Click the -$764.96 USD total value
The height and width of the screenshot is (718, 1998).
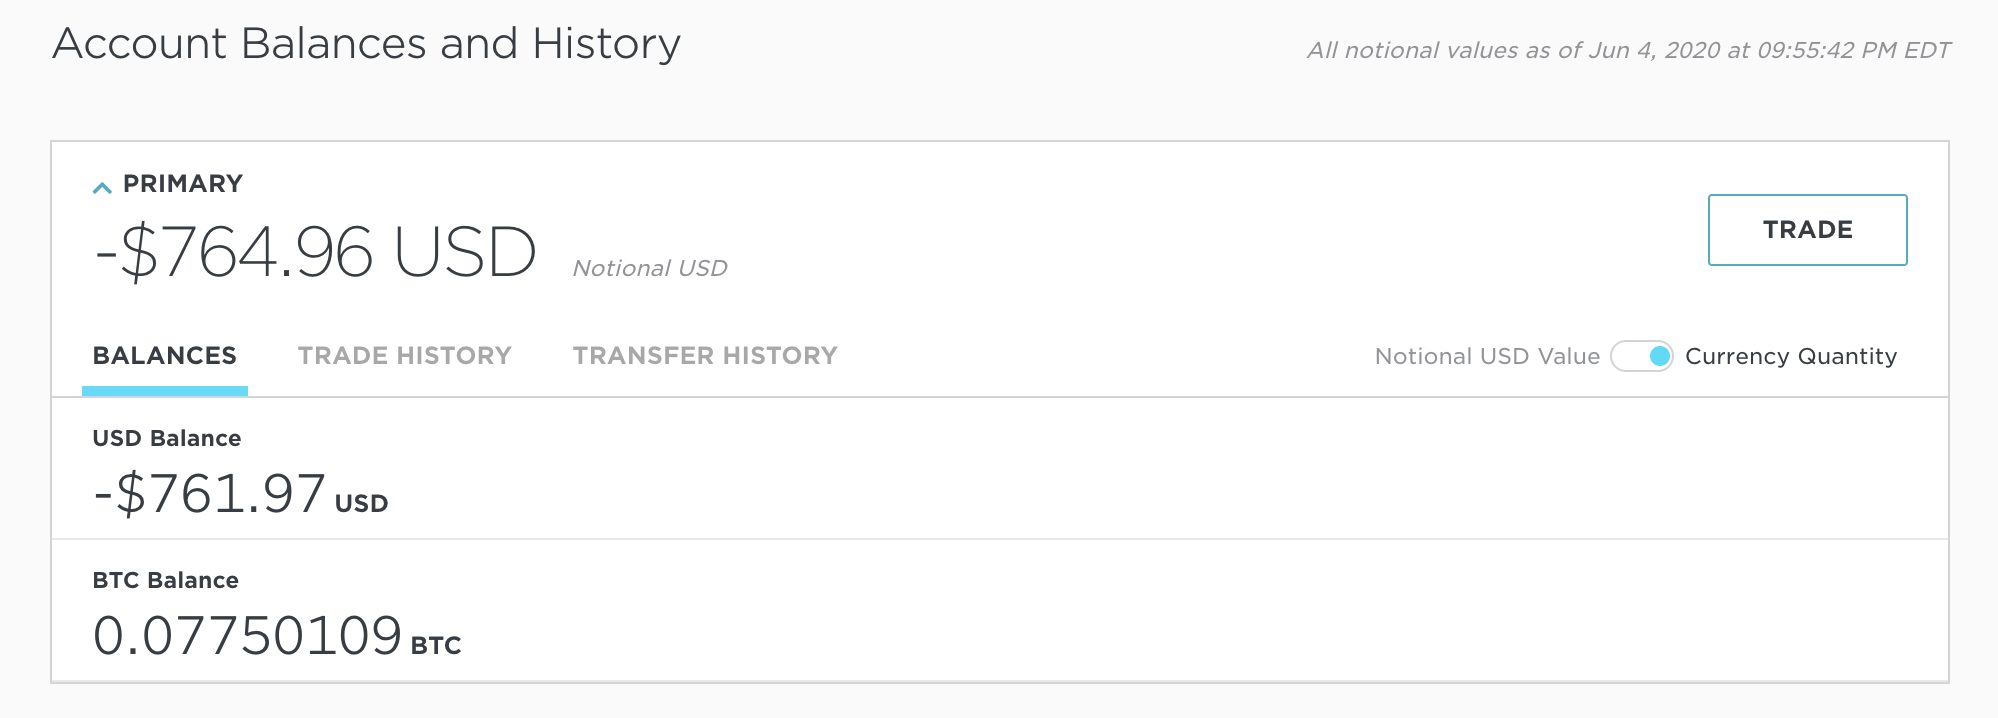315,252
